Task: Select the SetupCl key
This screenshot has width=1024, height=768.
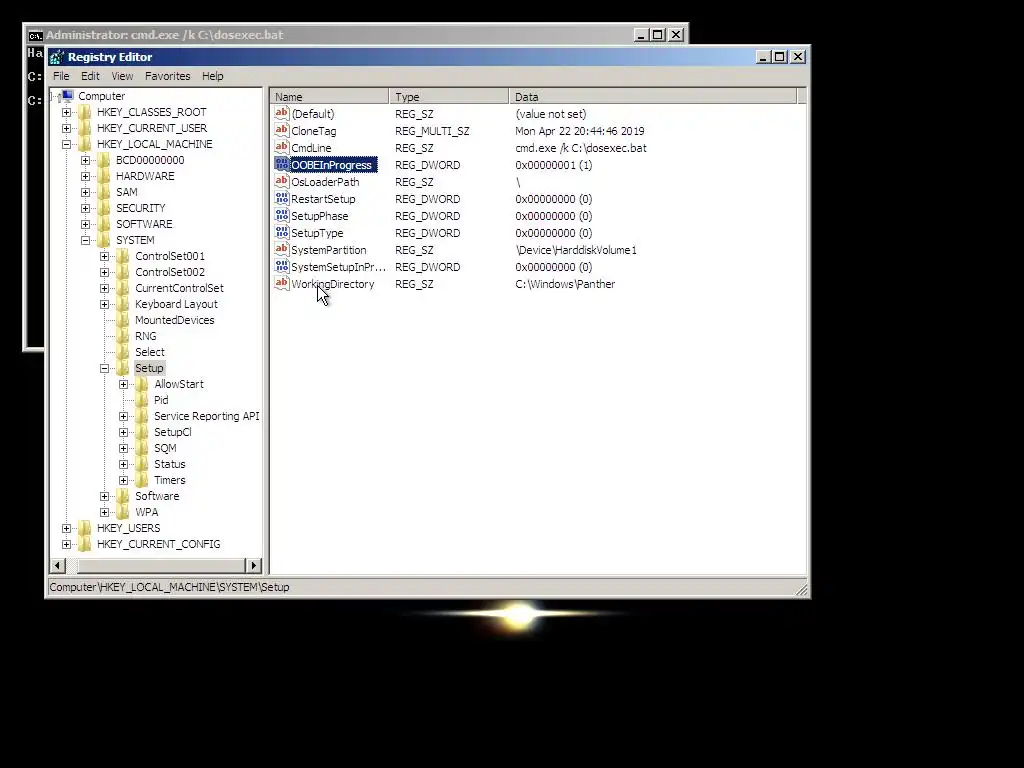Action: pyautogui.click(x=172, y=432)
